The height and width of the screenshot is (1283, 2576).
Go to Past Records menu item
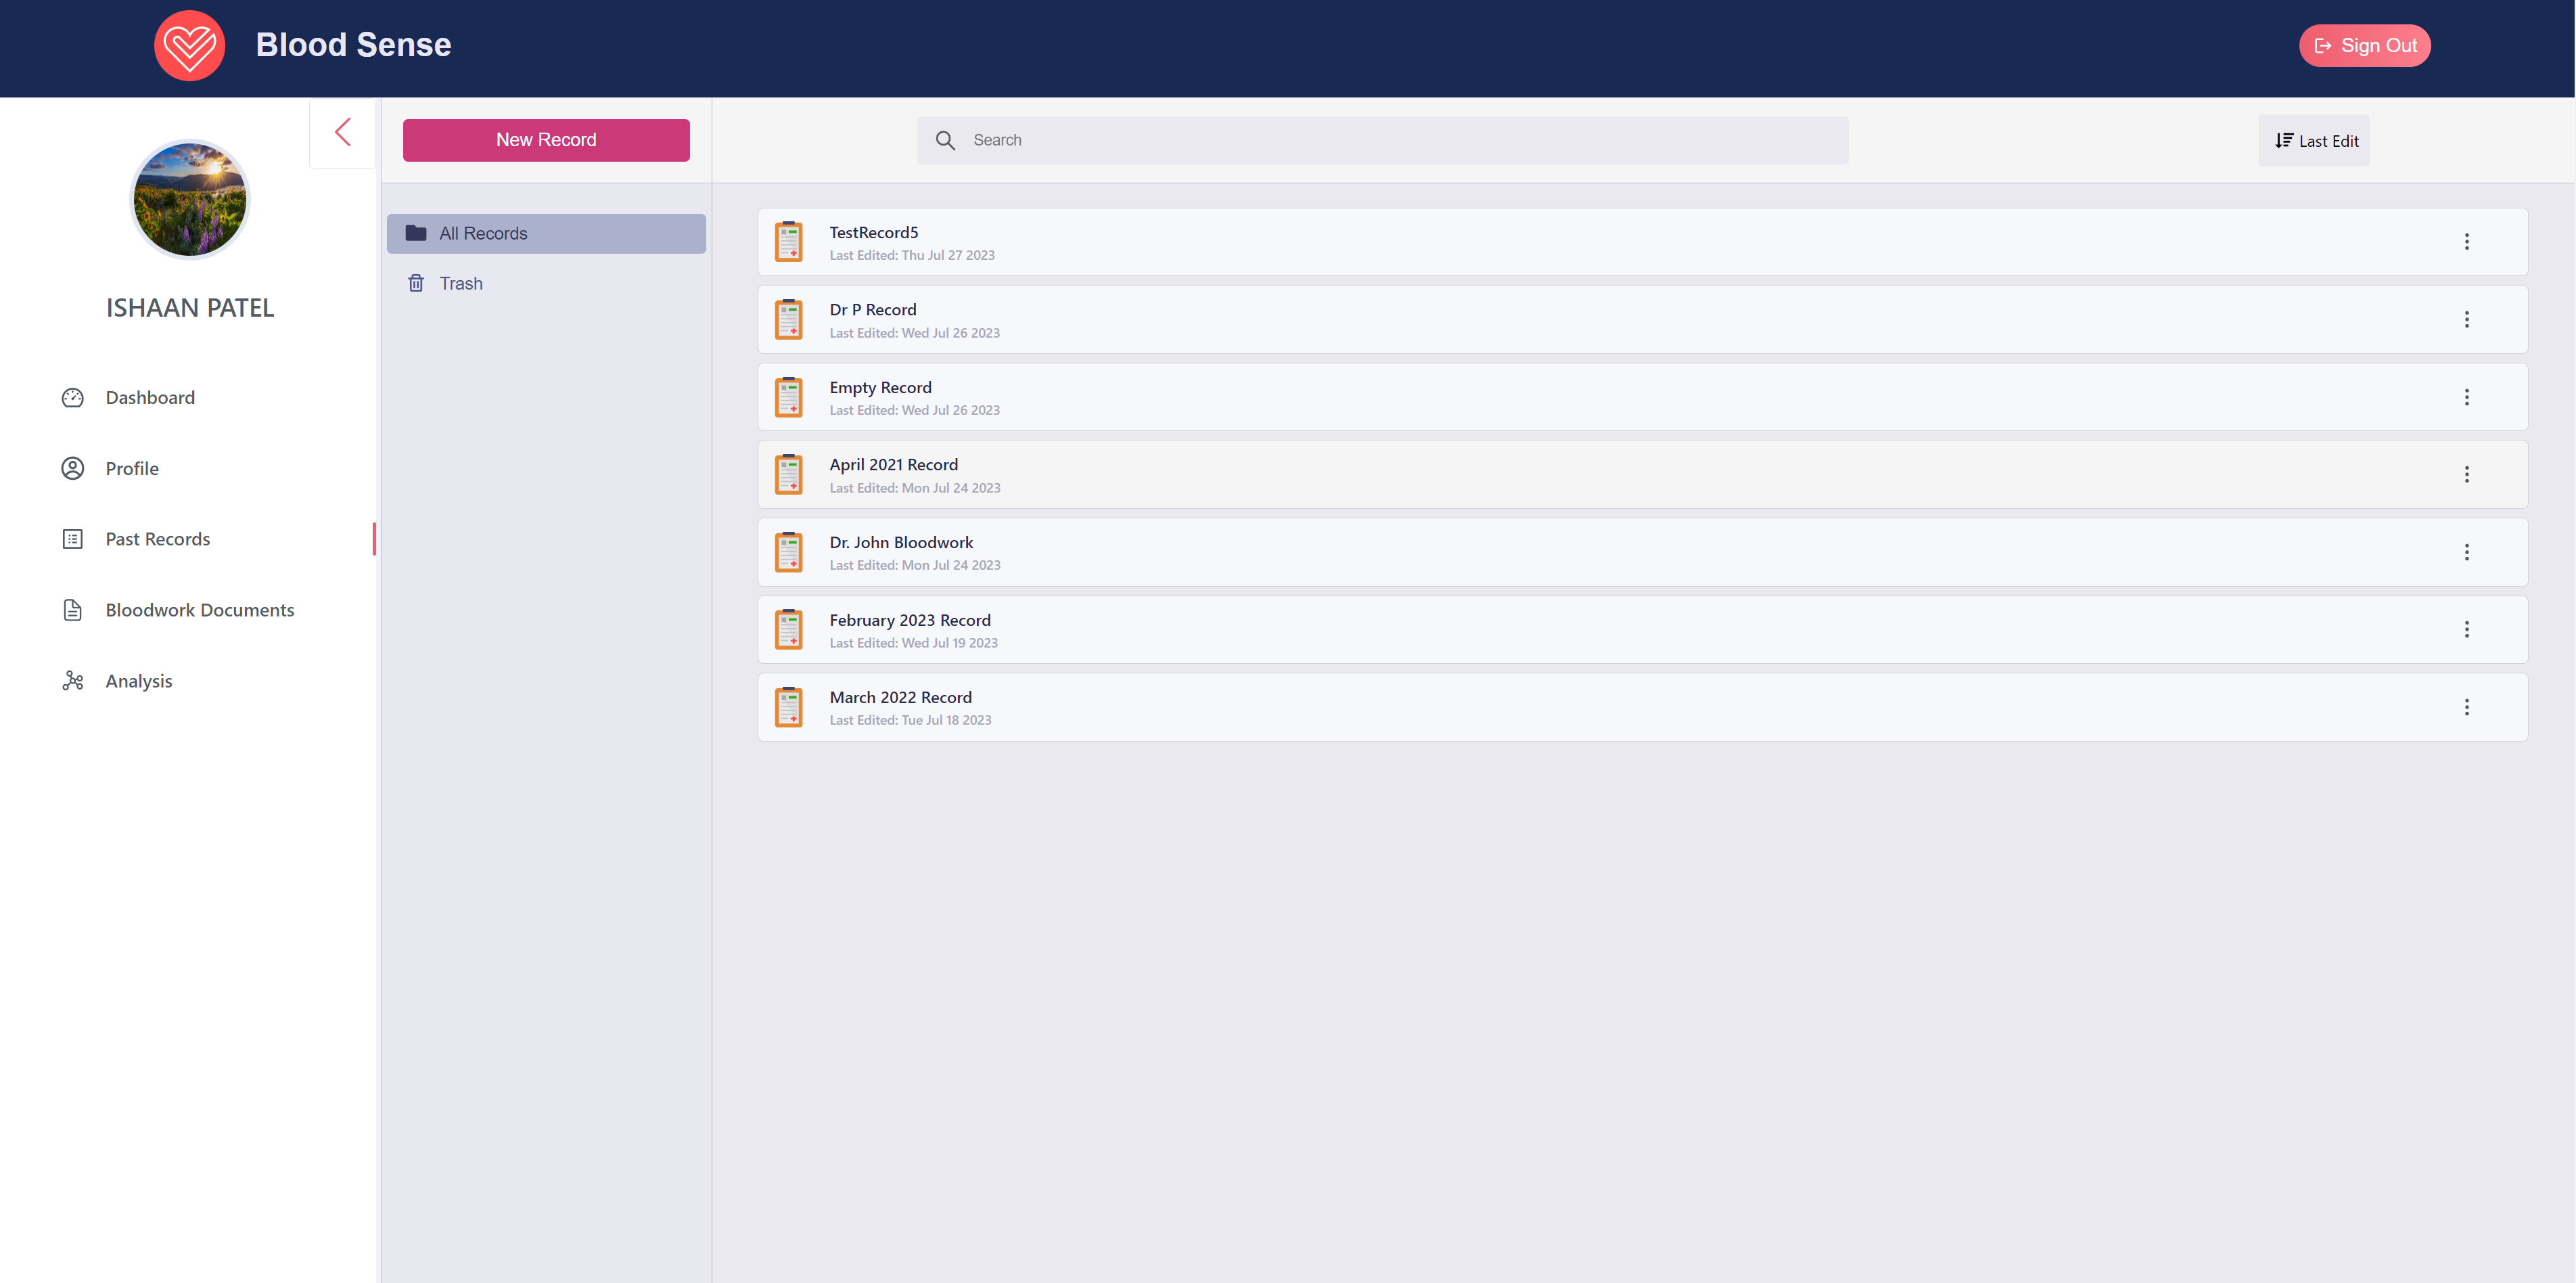click(157, 539)
